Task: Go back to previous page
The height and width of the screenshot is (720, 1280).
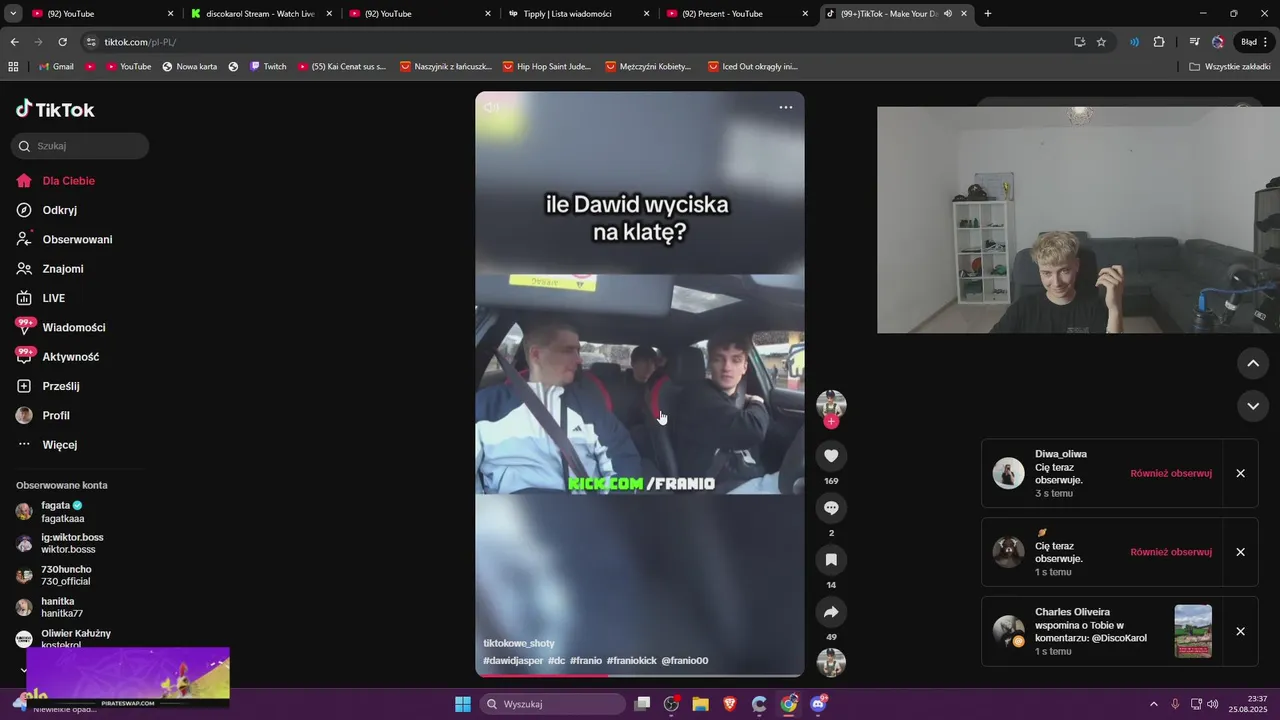Action: click(14, 42)
